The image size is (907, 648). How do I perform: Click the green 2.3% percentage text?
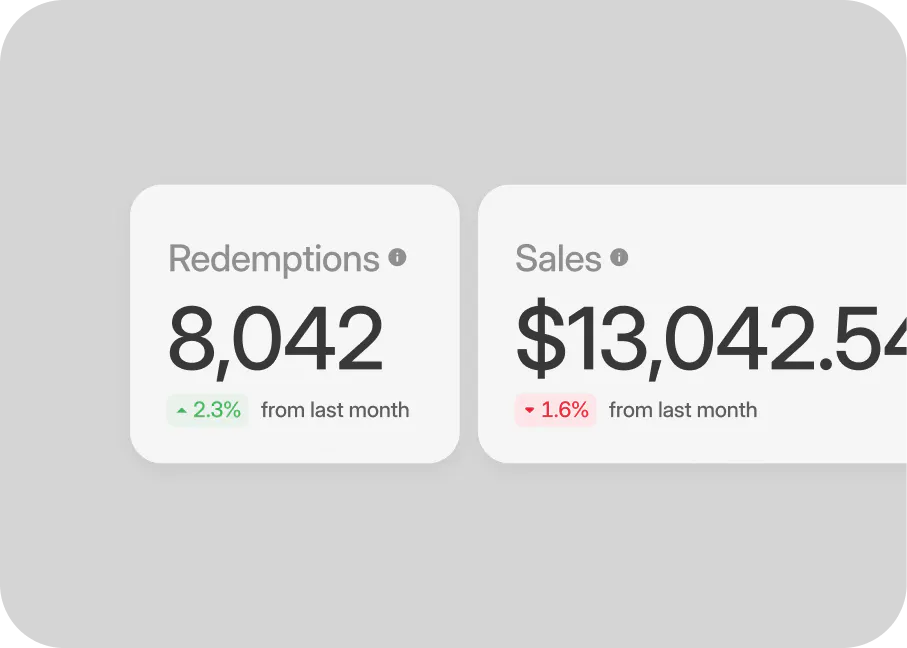point(217,410)
